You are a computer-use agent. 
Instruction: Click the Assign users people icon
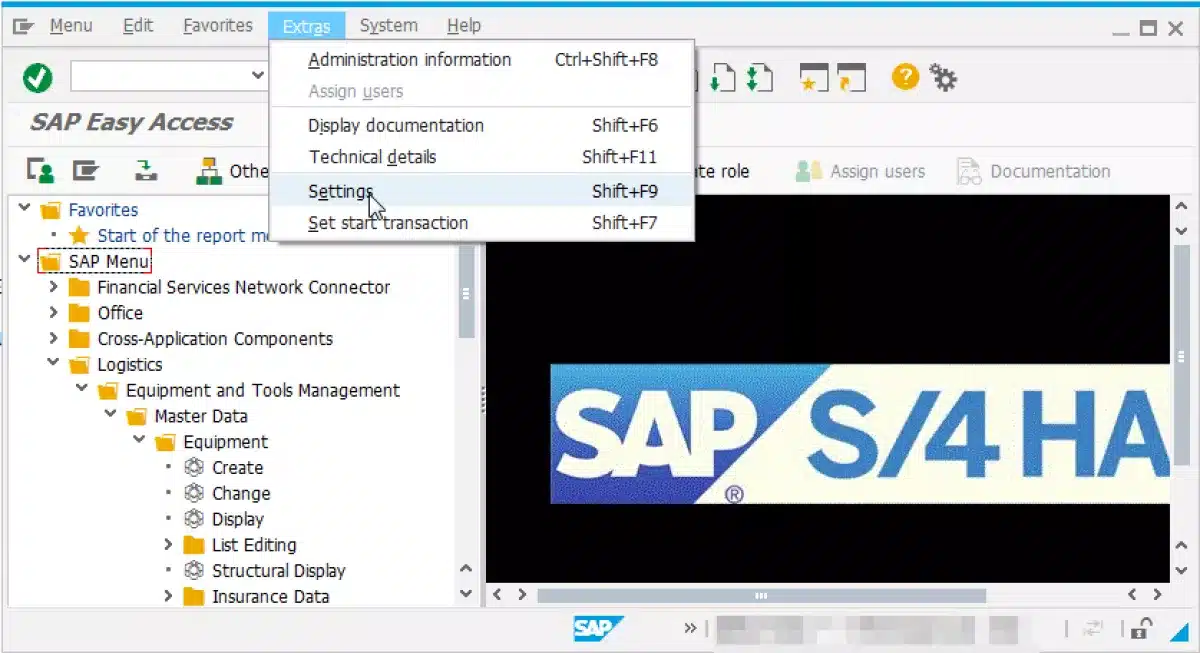tap(809, 171)
